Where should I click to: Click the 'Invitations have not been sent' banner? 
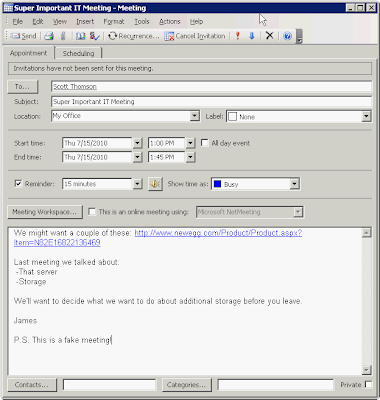tap(190, 68)
